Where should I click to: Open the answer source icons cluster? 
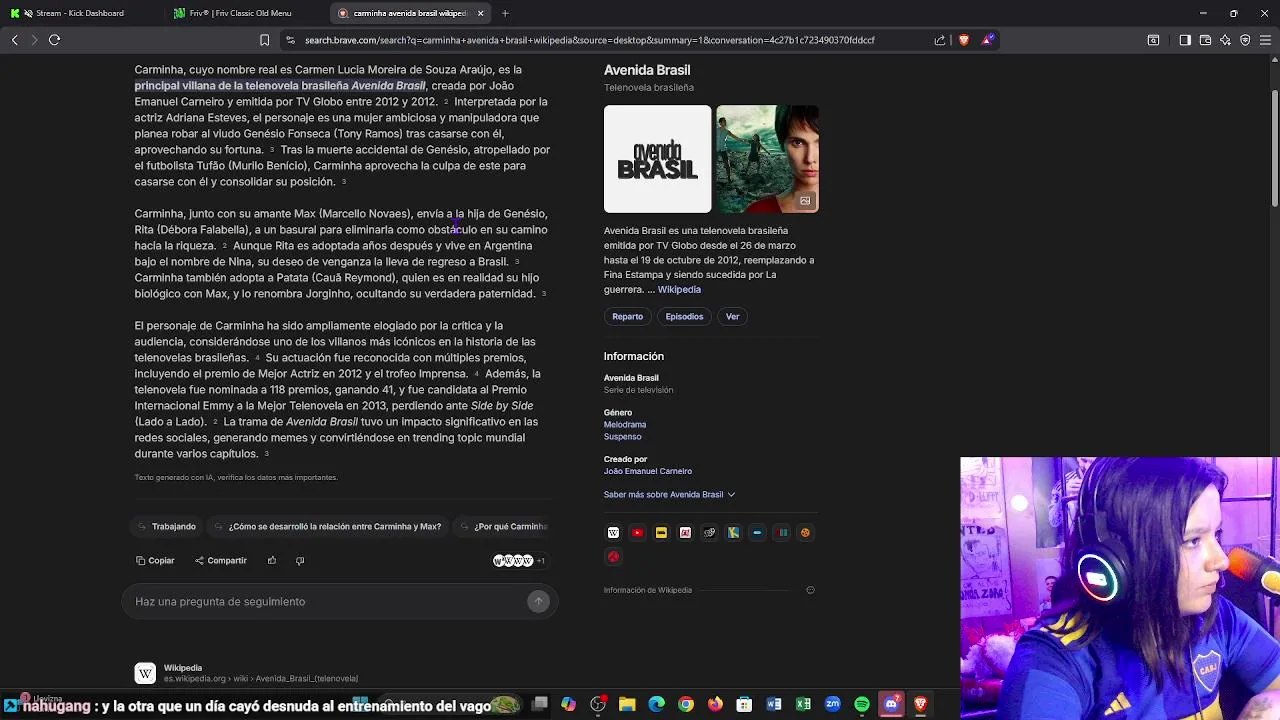coord(519,561)
